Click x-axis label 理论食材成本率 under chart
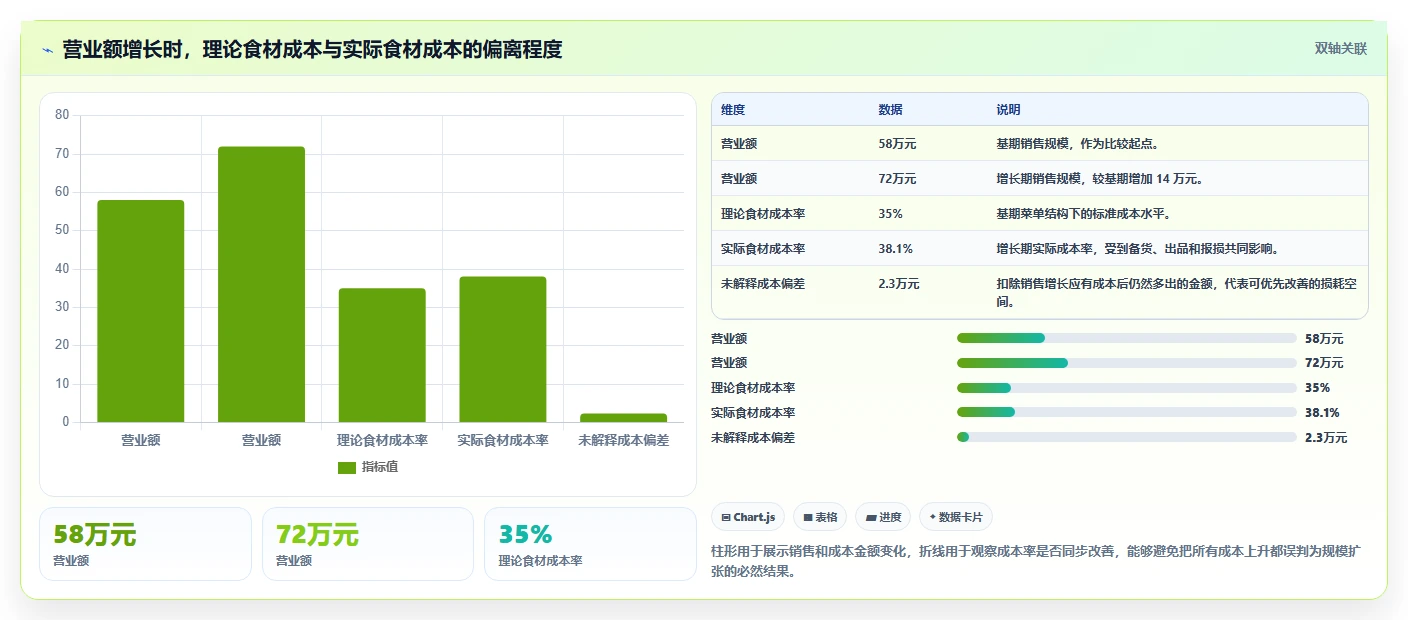Screen dimensions: 1408x620 pyautogui.click(x=382, y=440)
